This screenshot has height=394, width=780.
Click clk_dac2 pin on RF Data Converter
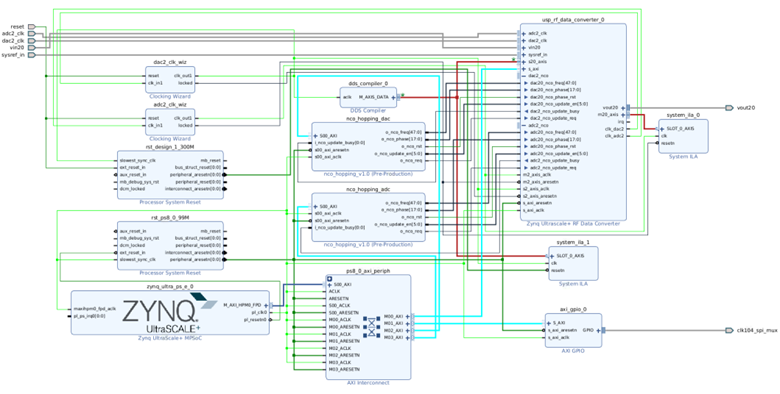tap(614, 128)
